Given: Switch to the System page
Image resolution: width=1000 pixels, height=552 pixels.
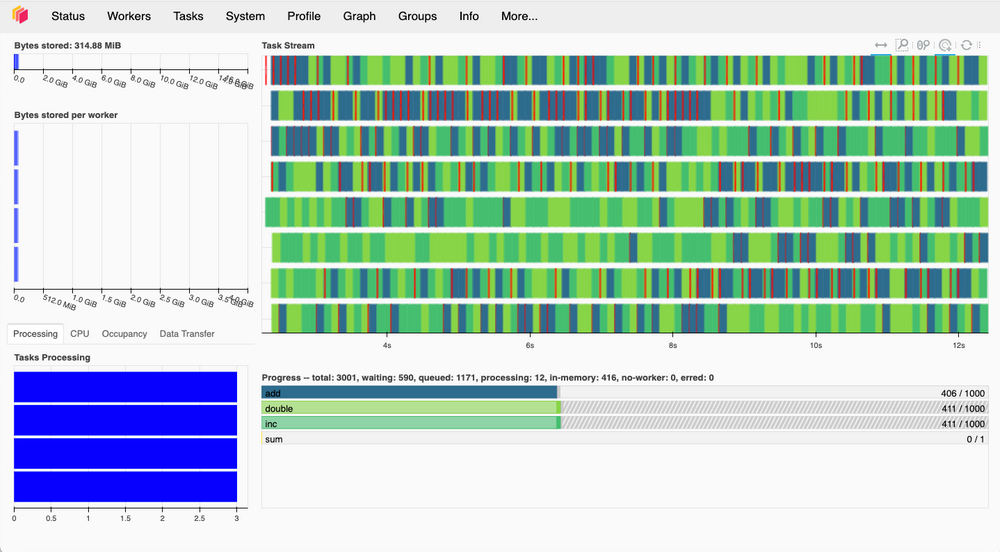Looking at the screenshot, I should point(245,16).
